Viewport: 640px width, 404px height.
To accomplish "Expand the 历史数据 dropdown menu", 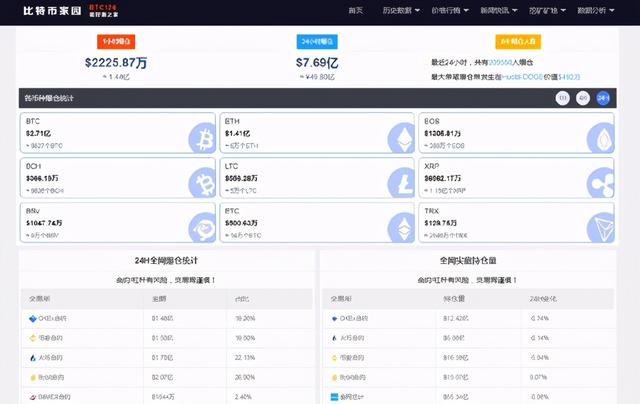I will 401,11.
